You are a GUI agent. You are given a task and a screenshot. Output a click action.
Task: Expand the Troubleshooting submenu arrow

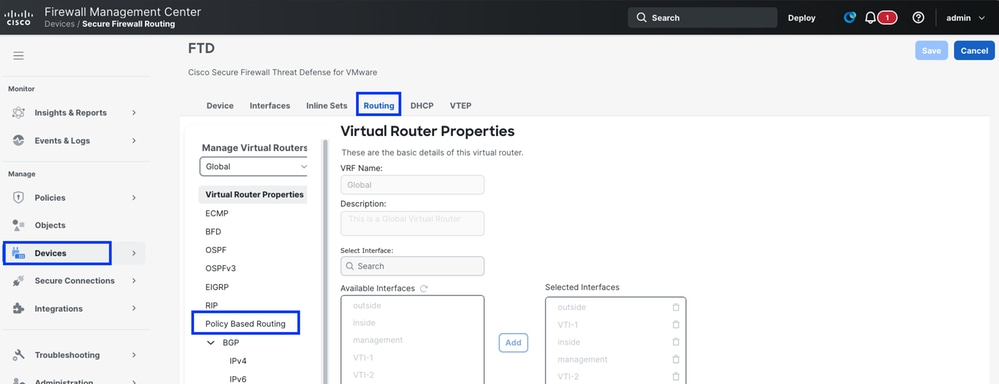point(134,355)
